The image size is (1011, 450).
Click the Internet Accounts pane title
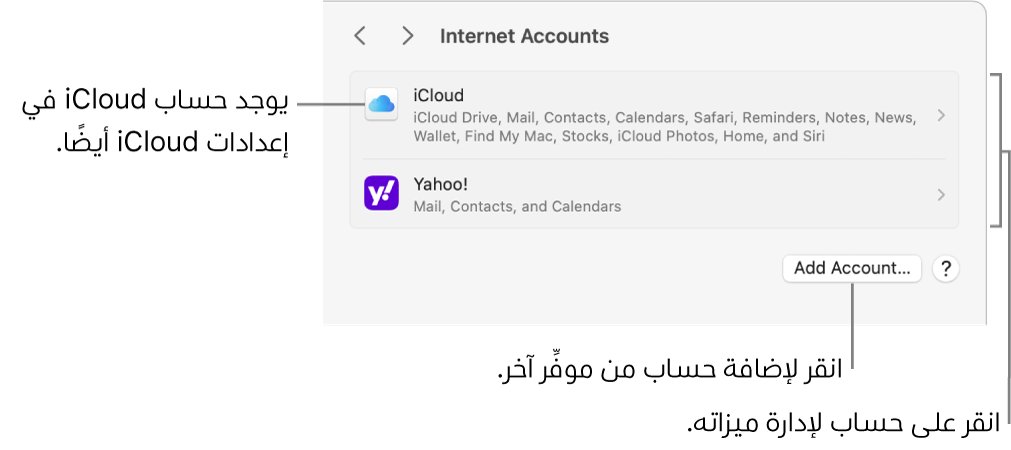[x=524, y=36]
